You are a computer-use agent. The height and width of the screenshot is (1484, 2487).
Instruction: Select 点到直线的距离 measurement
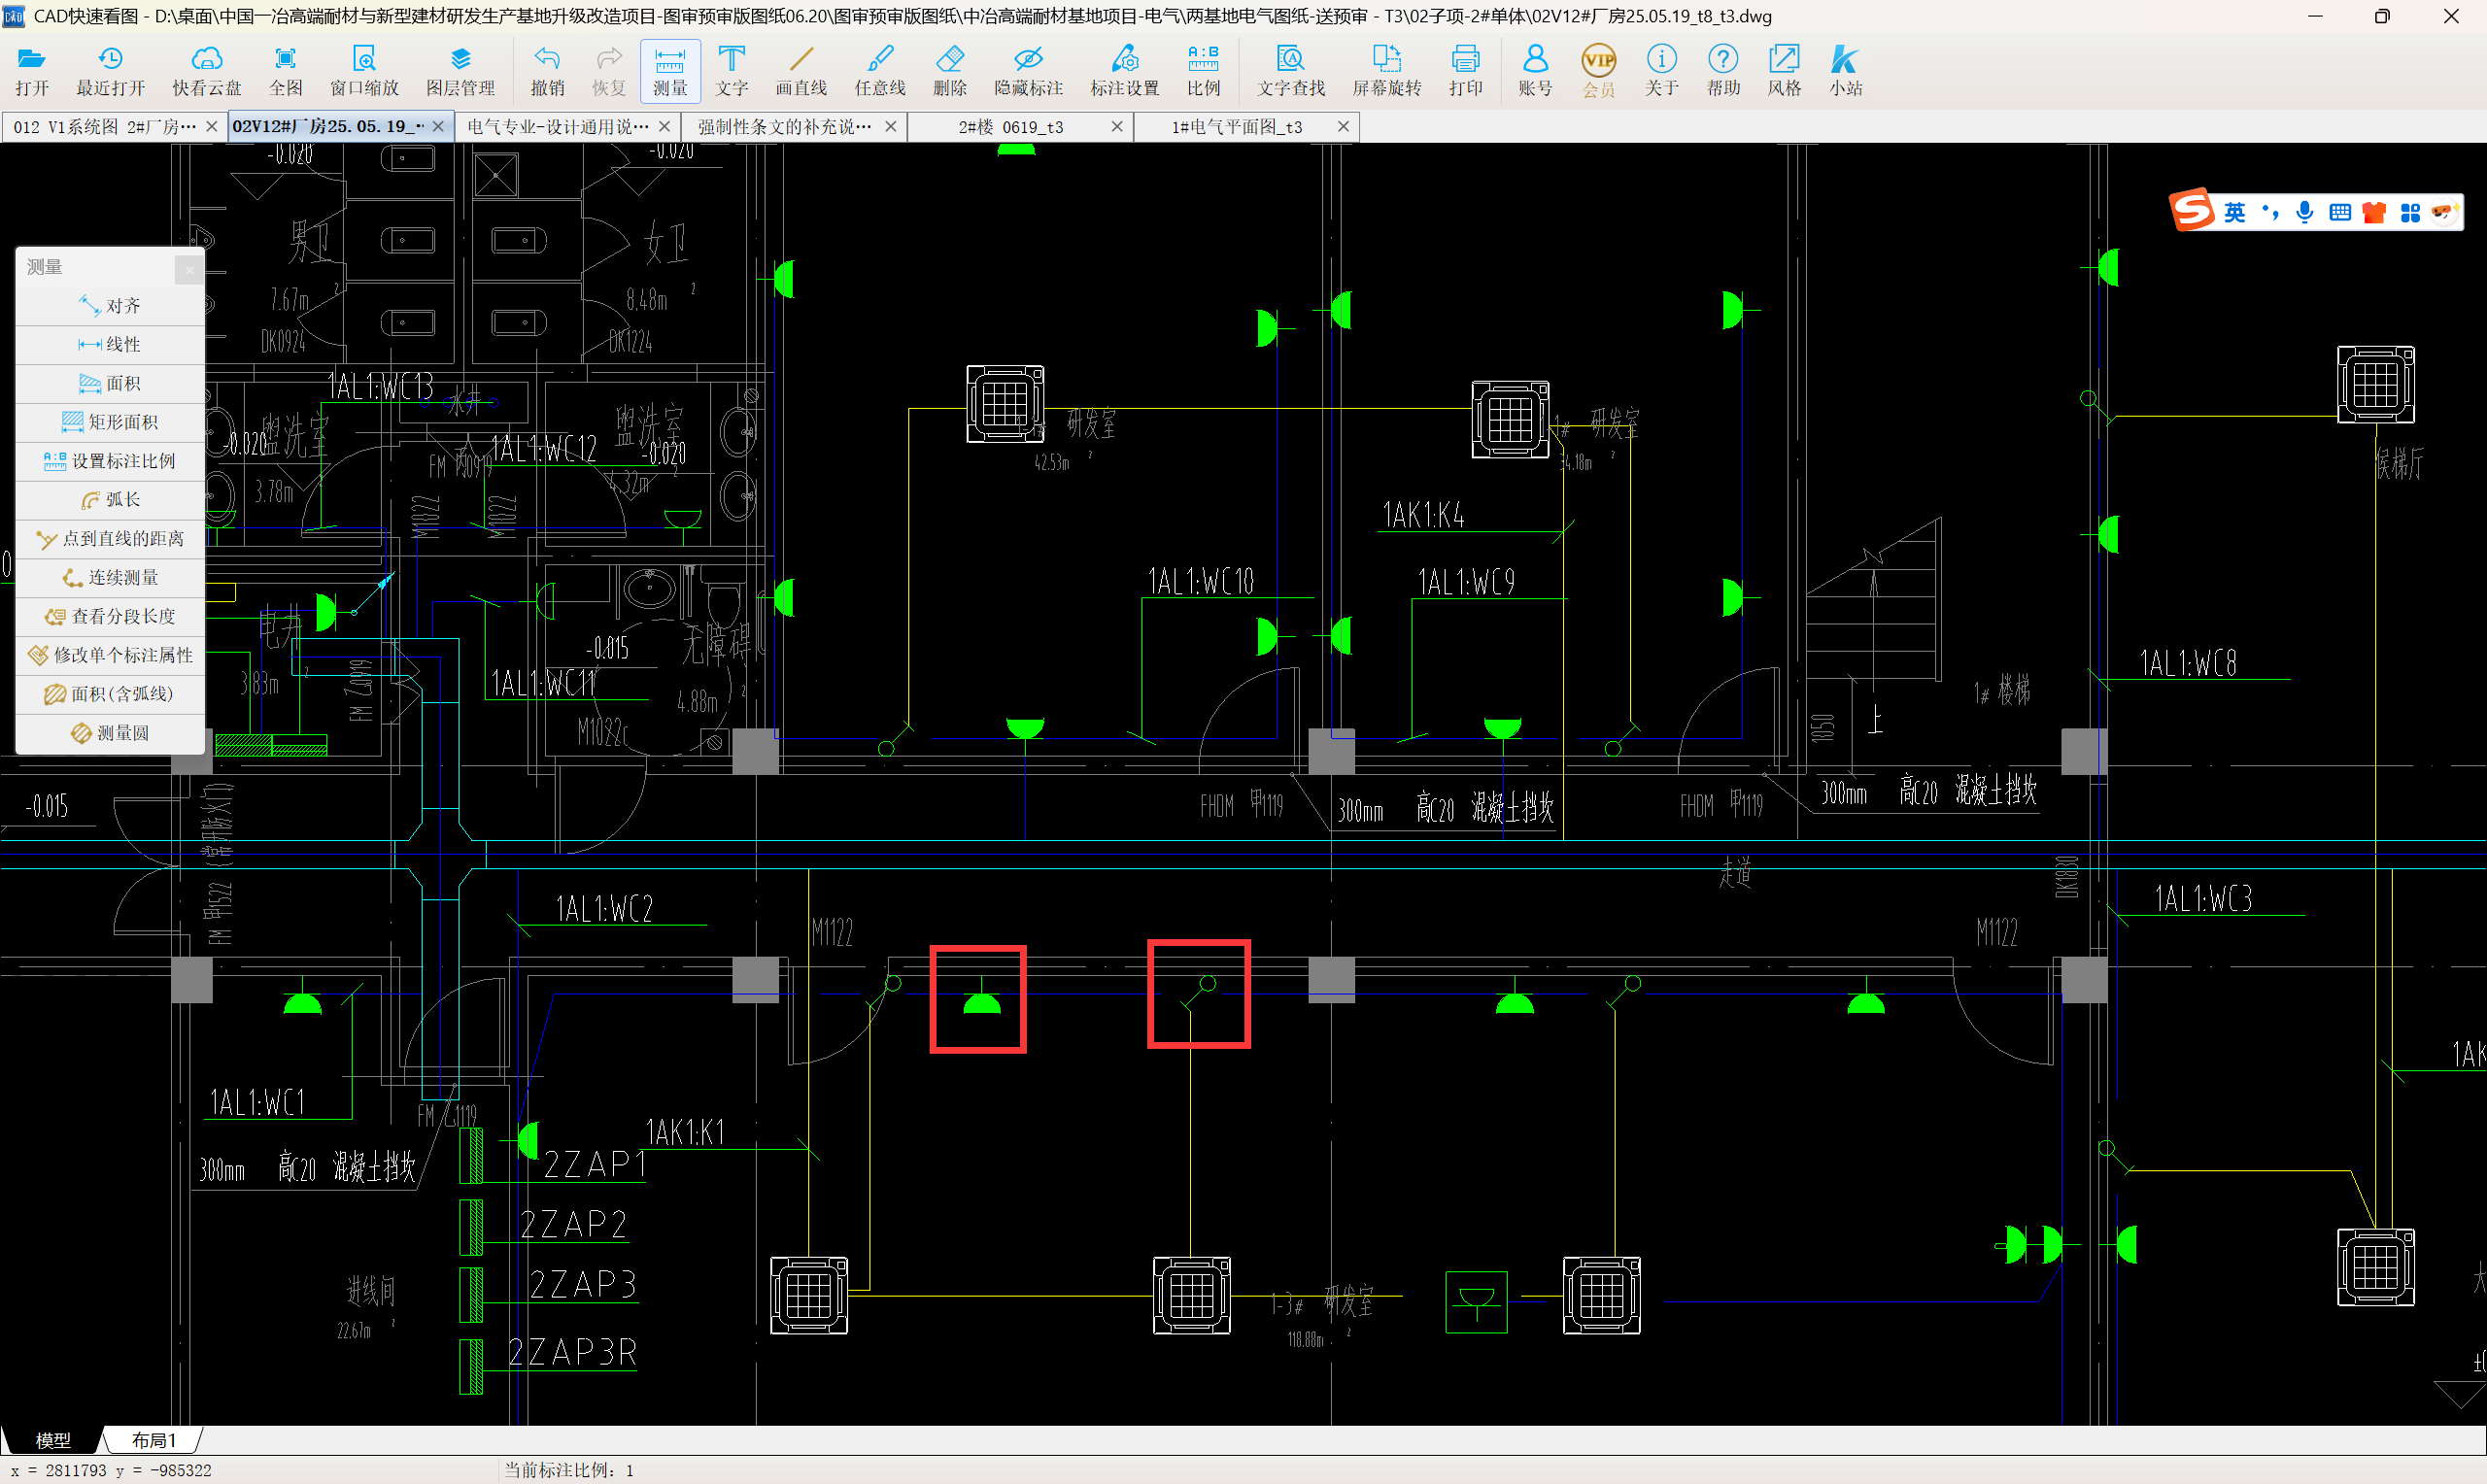click(110, 539)
